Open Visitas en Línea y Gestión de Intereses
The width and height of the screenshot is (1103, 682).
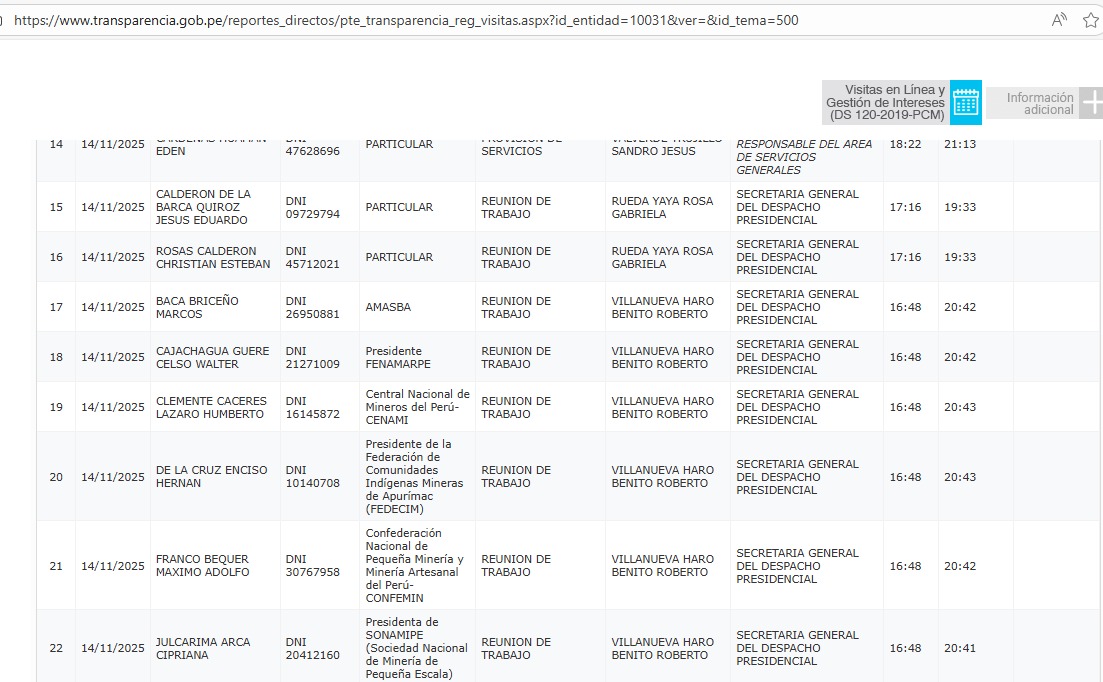886,103
